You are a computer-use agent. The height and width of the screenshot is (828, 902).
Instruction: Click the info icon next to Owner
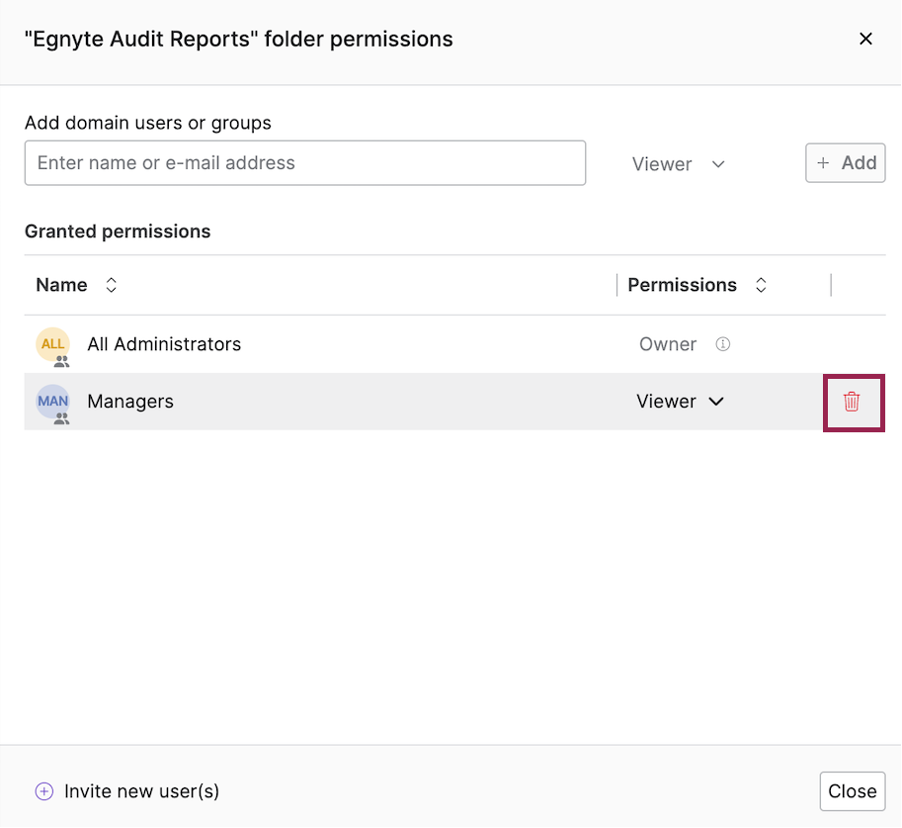tap(723, 344)
